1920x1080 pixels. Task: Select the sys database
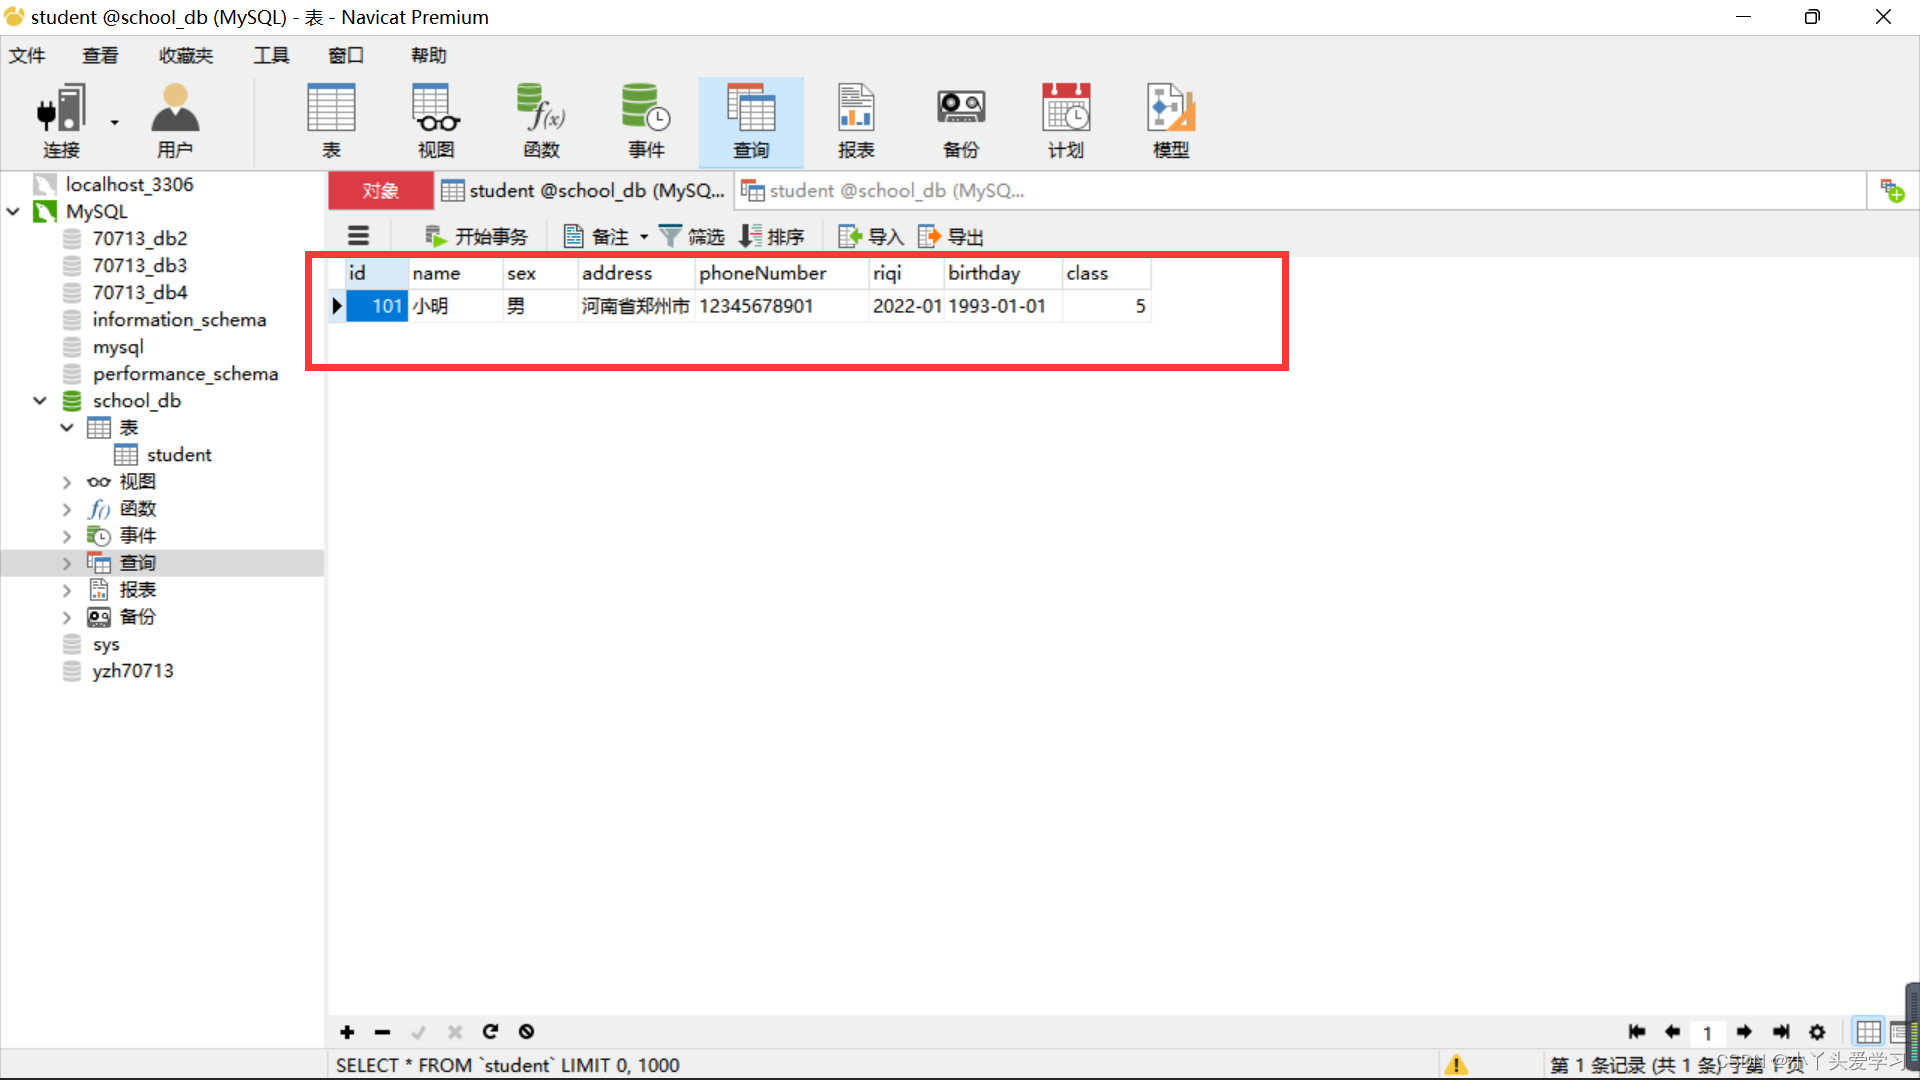point(106,644)
